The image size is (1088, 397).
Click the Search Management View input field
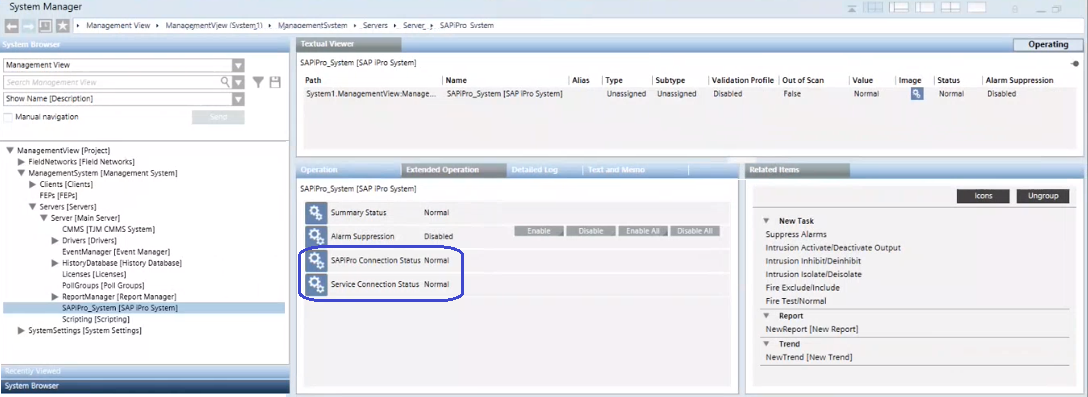[x=111, y=82]
